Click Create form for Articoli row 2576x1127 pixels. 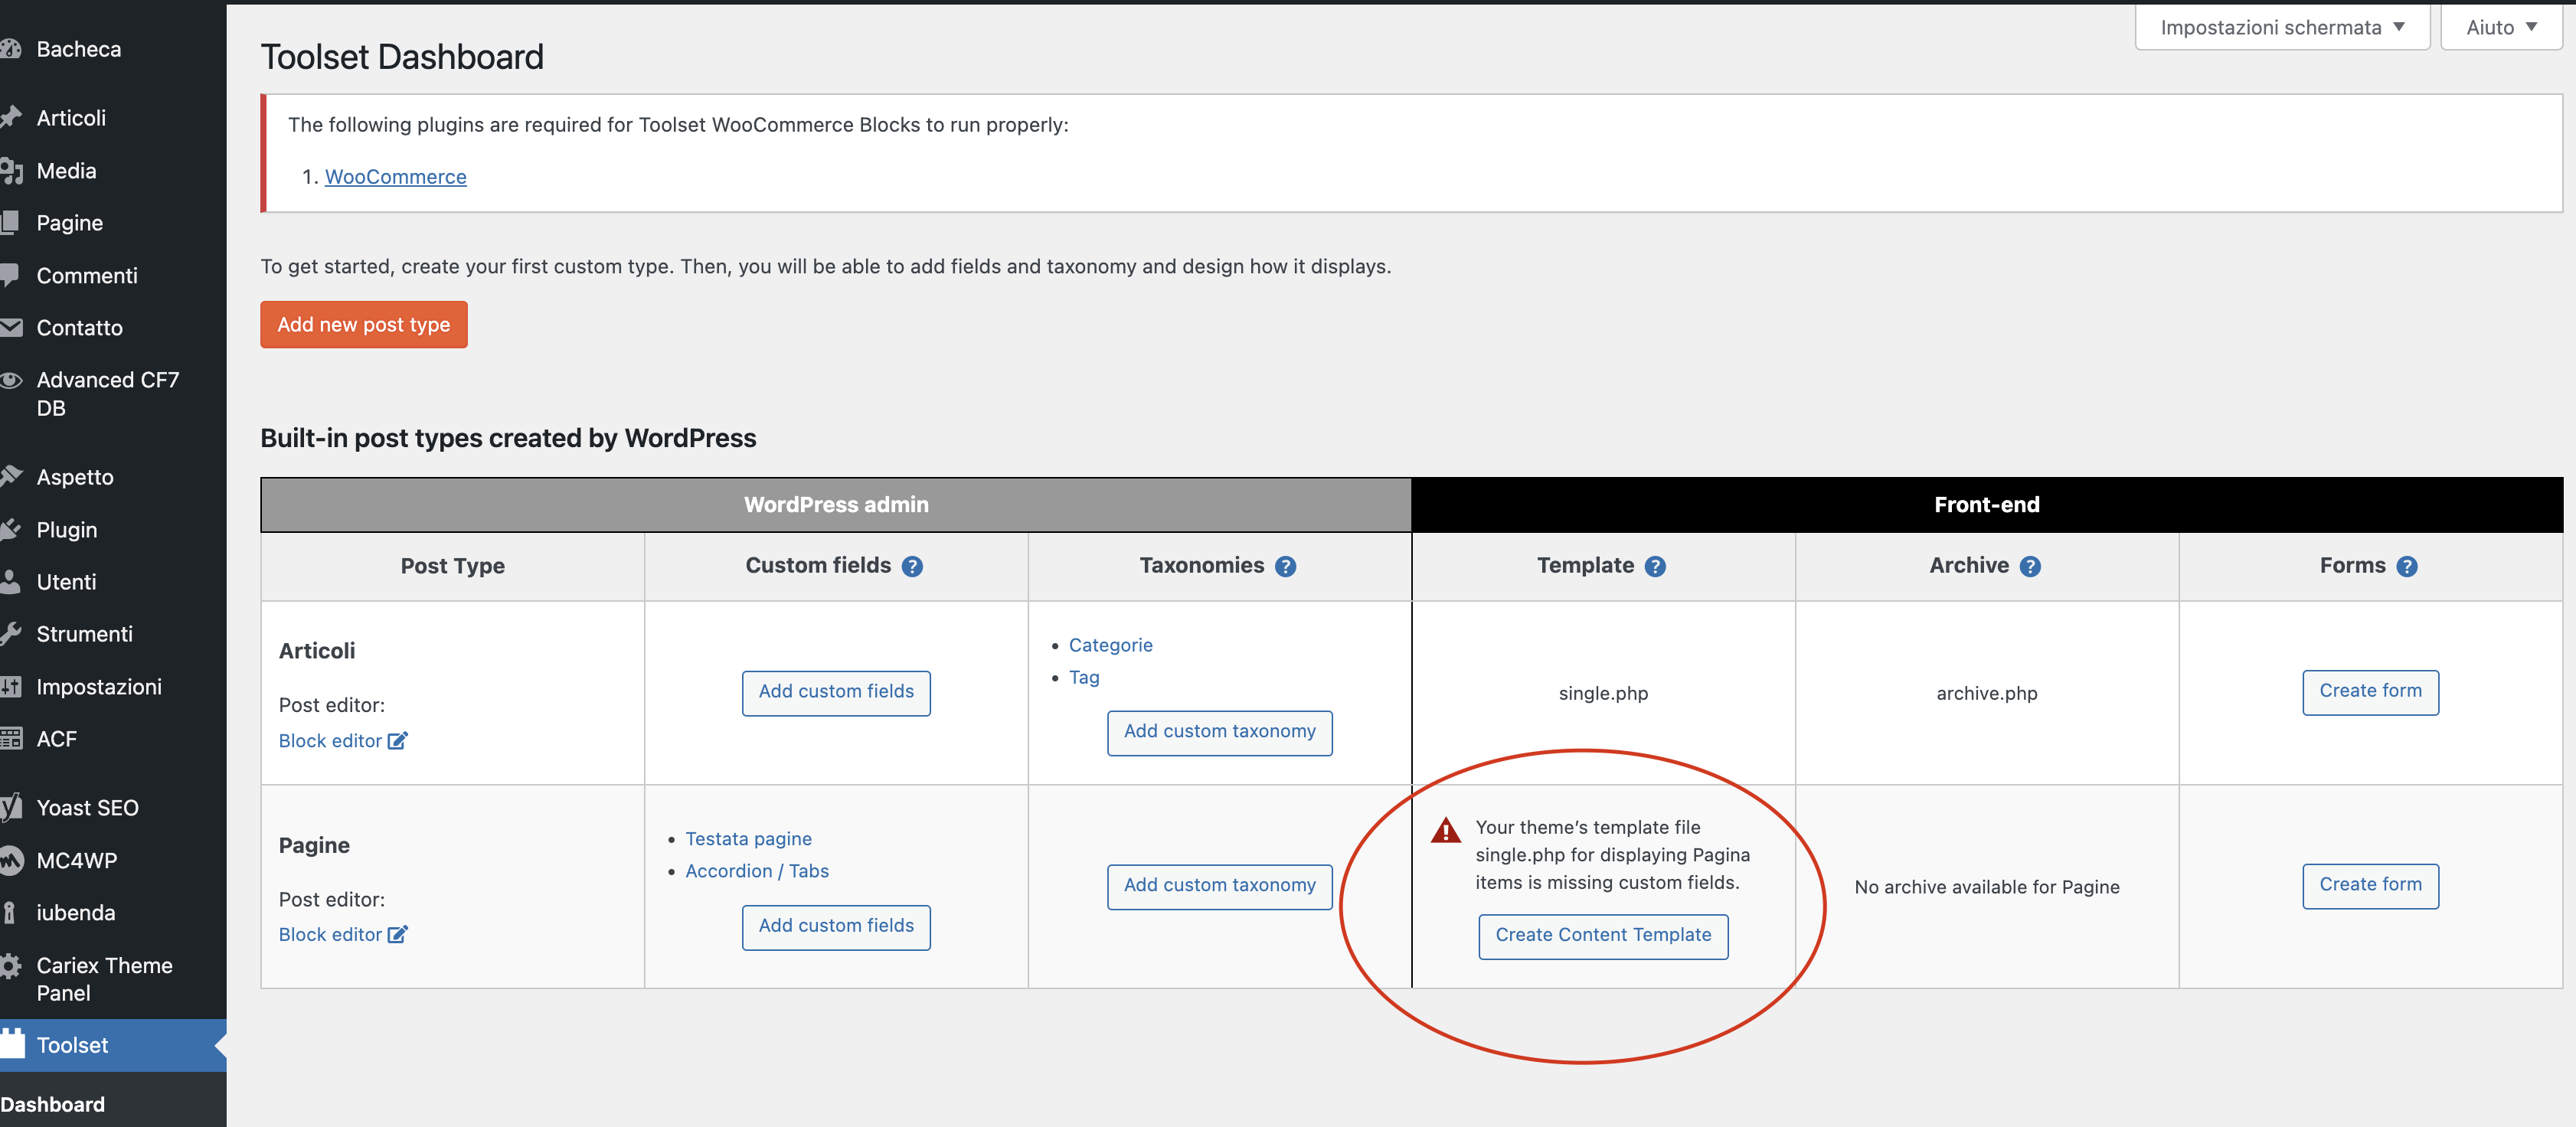[2369, 692]
